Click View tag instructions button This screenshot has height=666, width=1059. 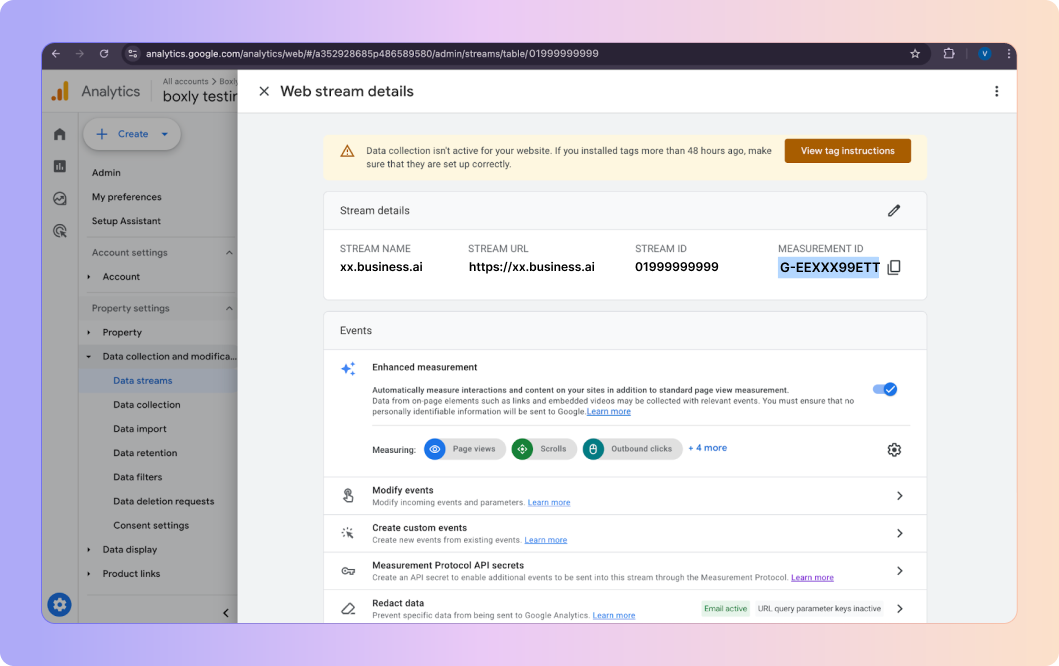pyautogui.click(x=848, y=151)
